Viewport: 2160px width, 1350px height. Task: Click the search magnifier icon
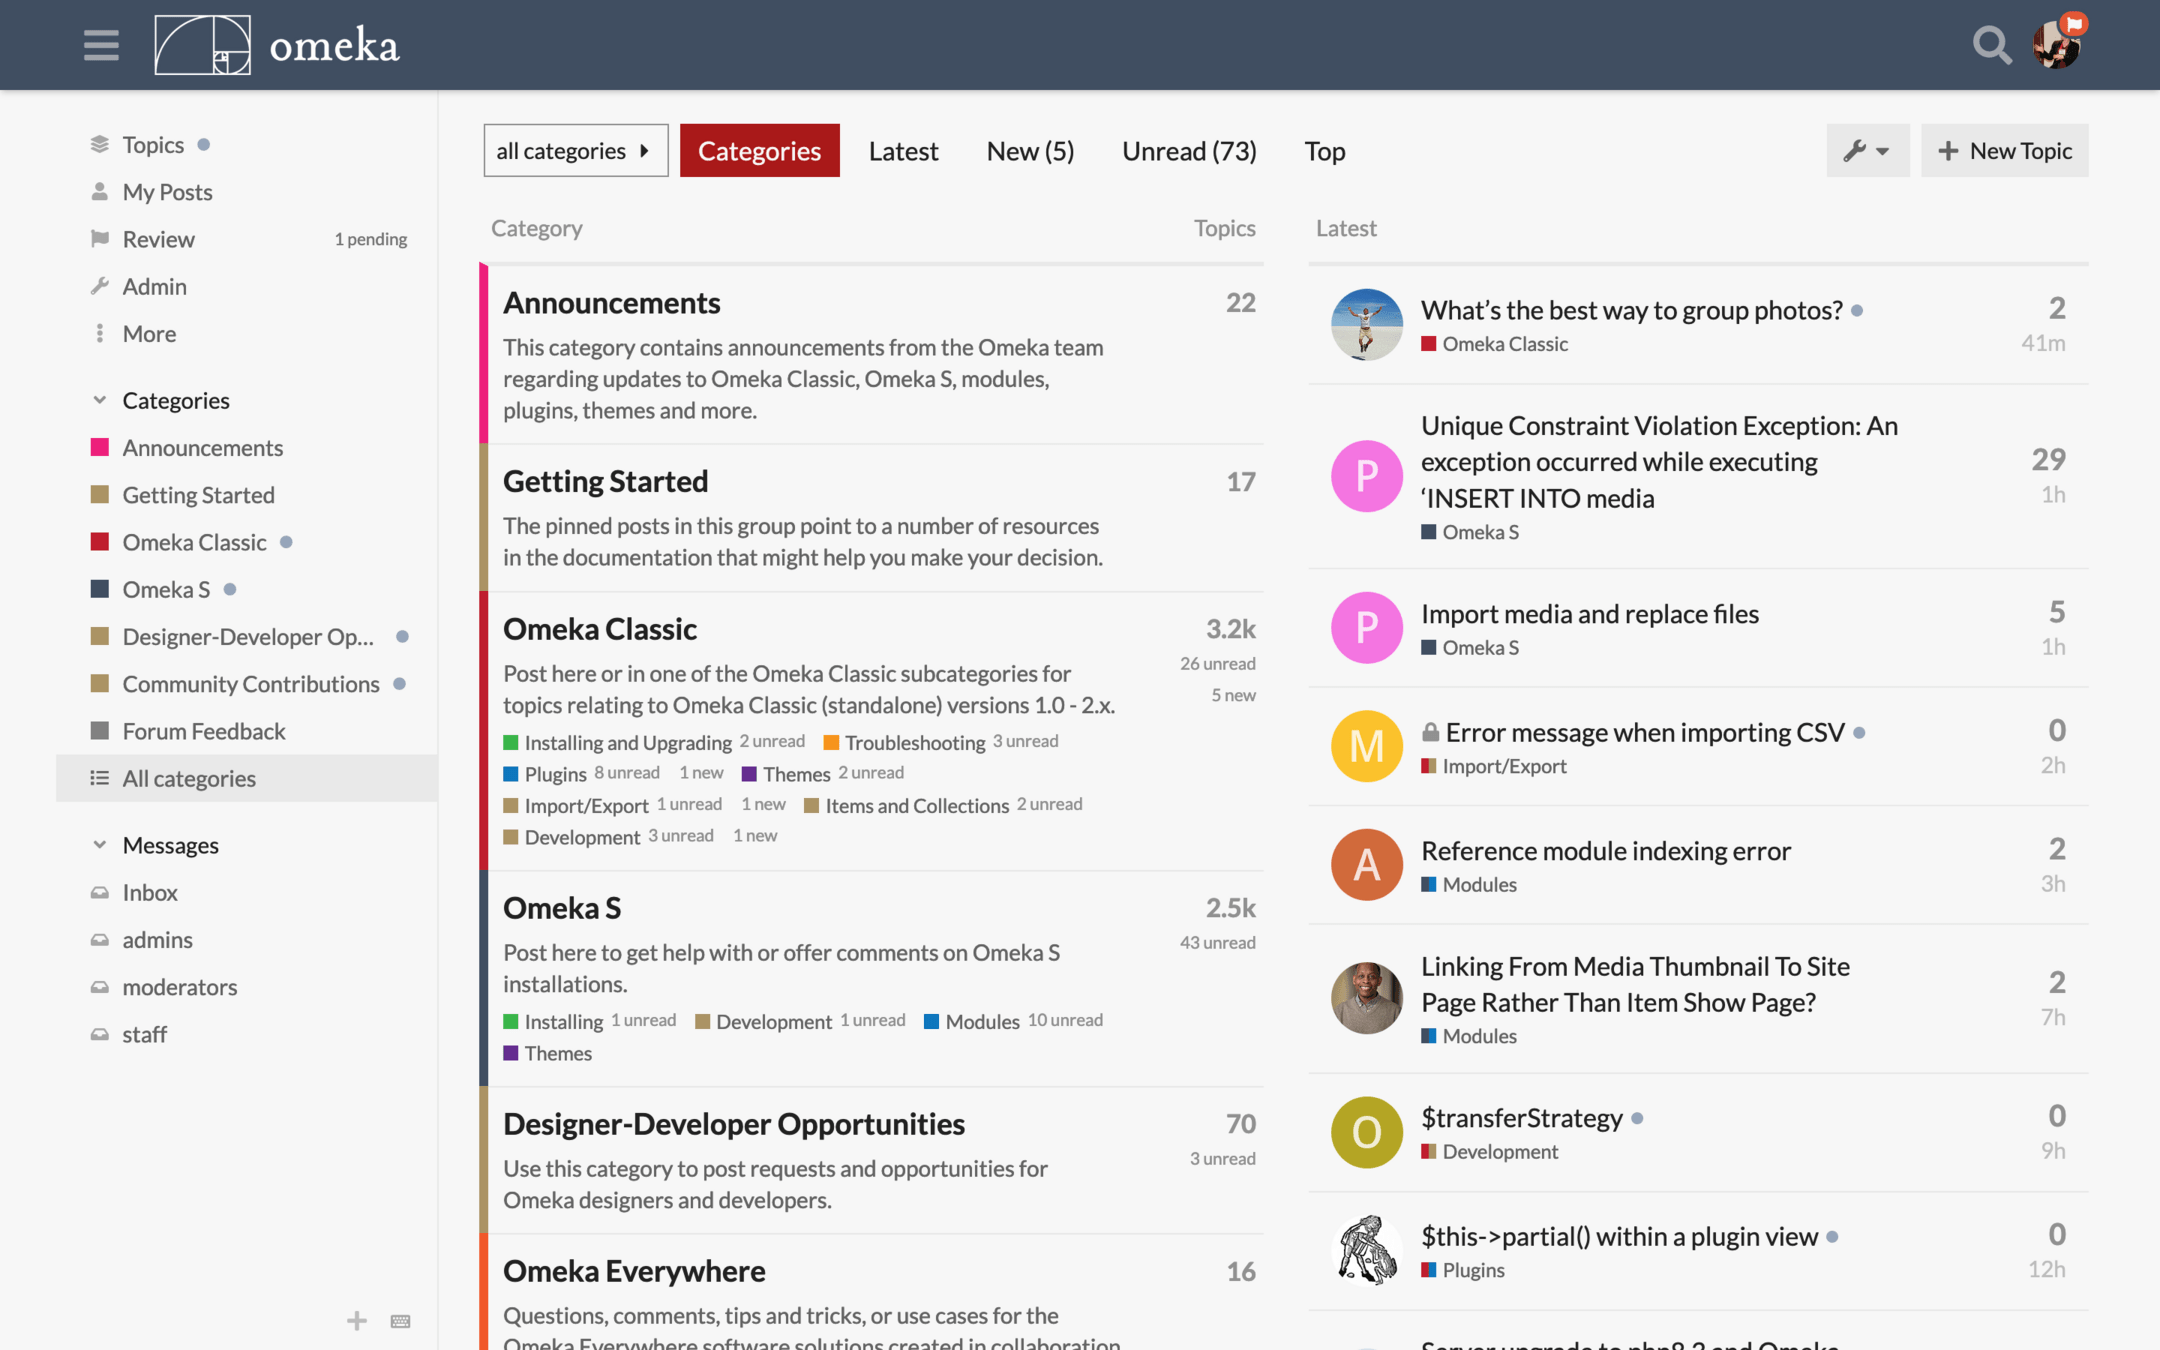(1990, 45)
